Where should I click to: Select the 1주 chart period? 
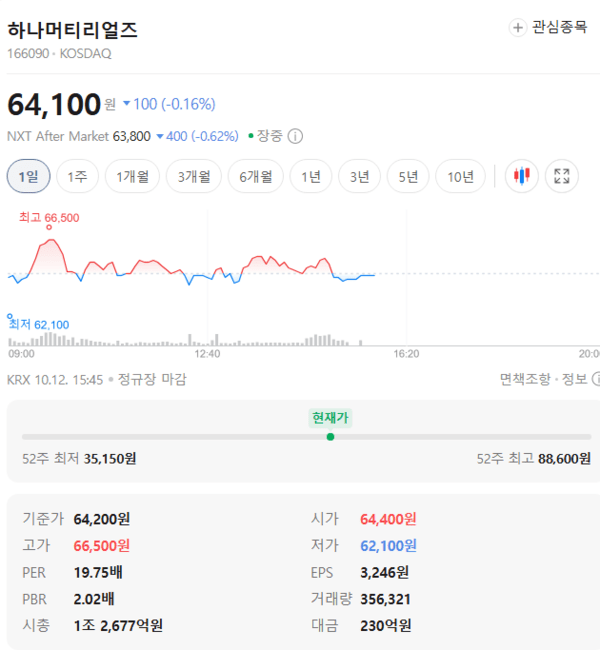(78, 176)
